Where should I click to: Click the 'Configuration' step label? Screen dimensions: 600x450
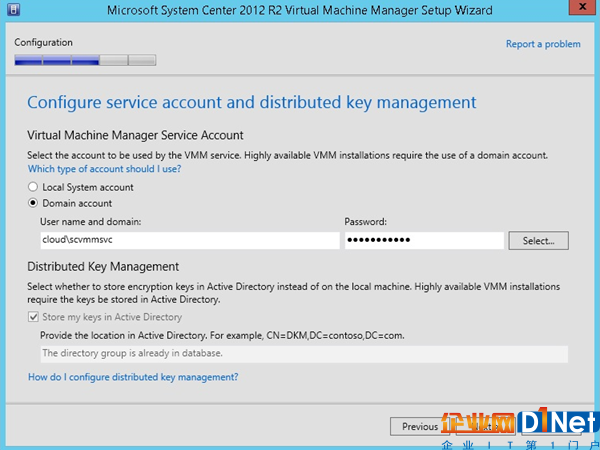(43, 42)
